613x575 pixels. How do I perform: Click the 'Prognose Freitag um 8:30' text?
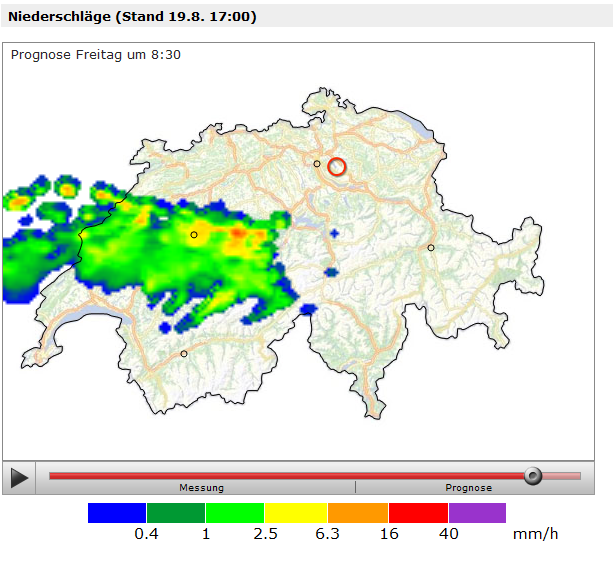click(x=96, y=54)
